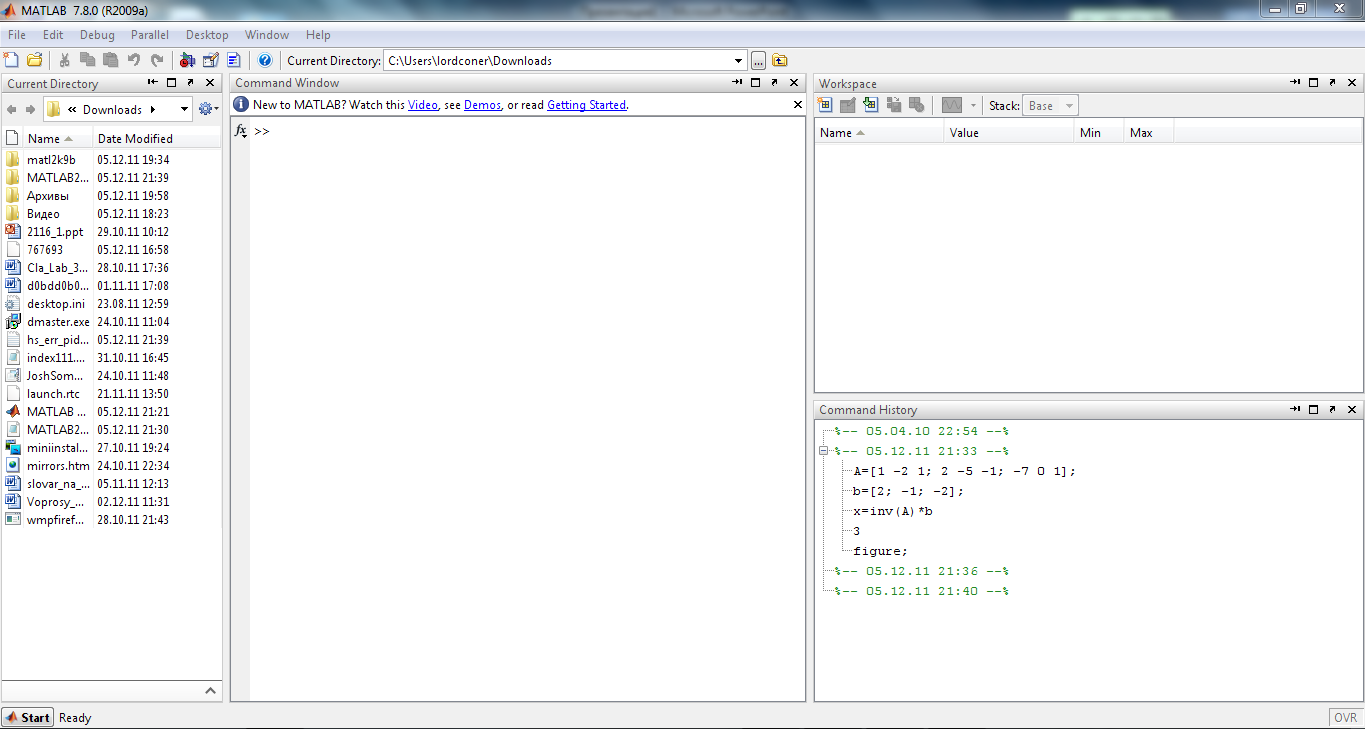Image resolution: width=1365 pixels, height=729 pixels.
Task: Open the Demos link
Action: pos(482,104)
